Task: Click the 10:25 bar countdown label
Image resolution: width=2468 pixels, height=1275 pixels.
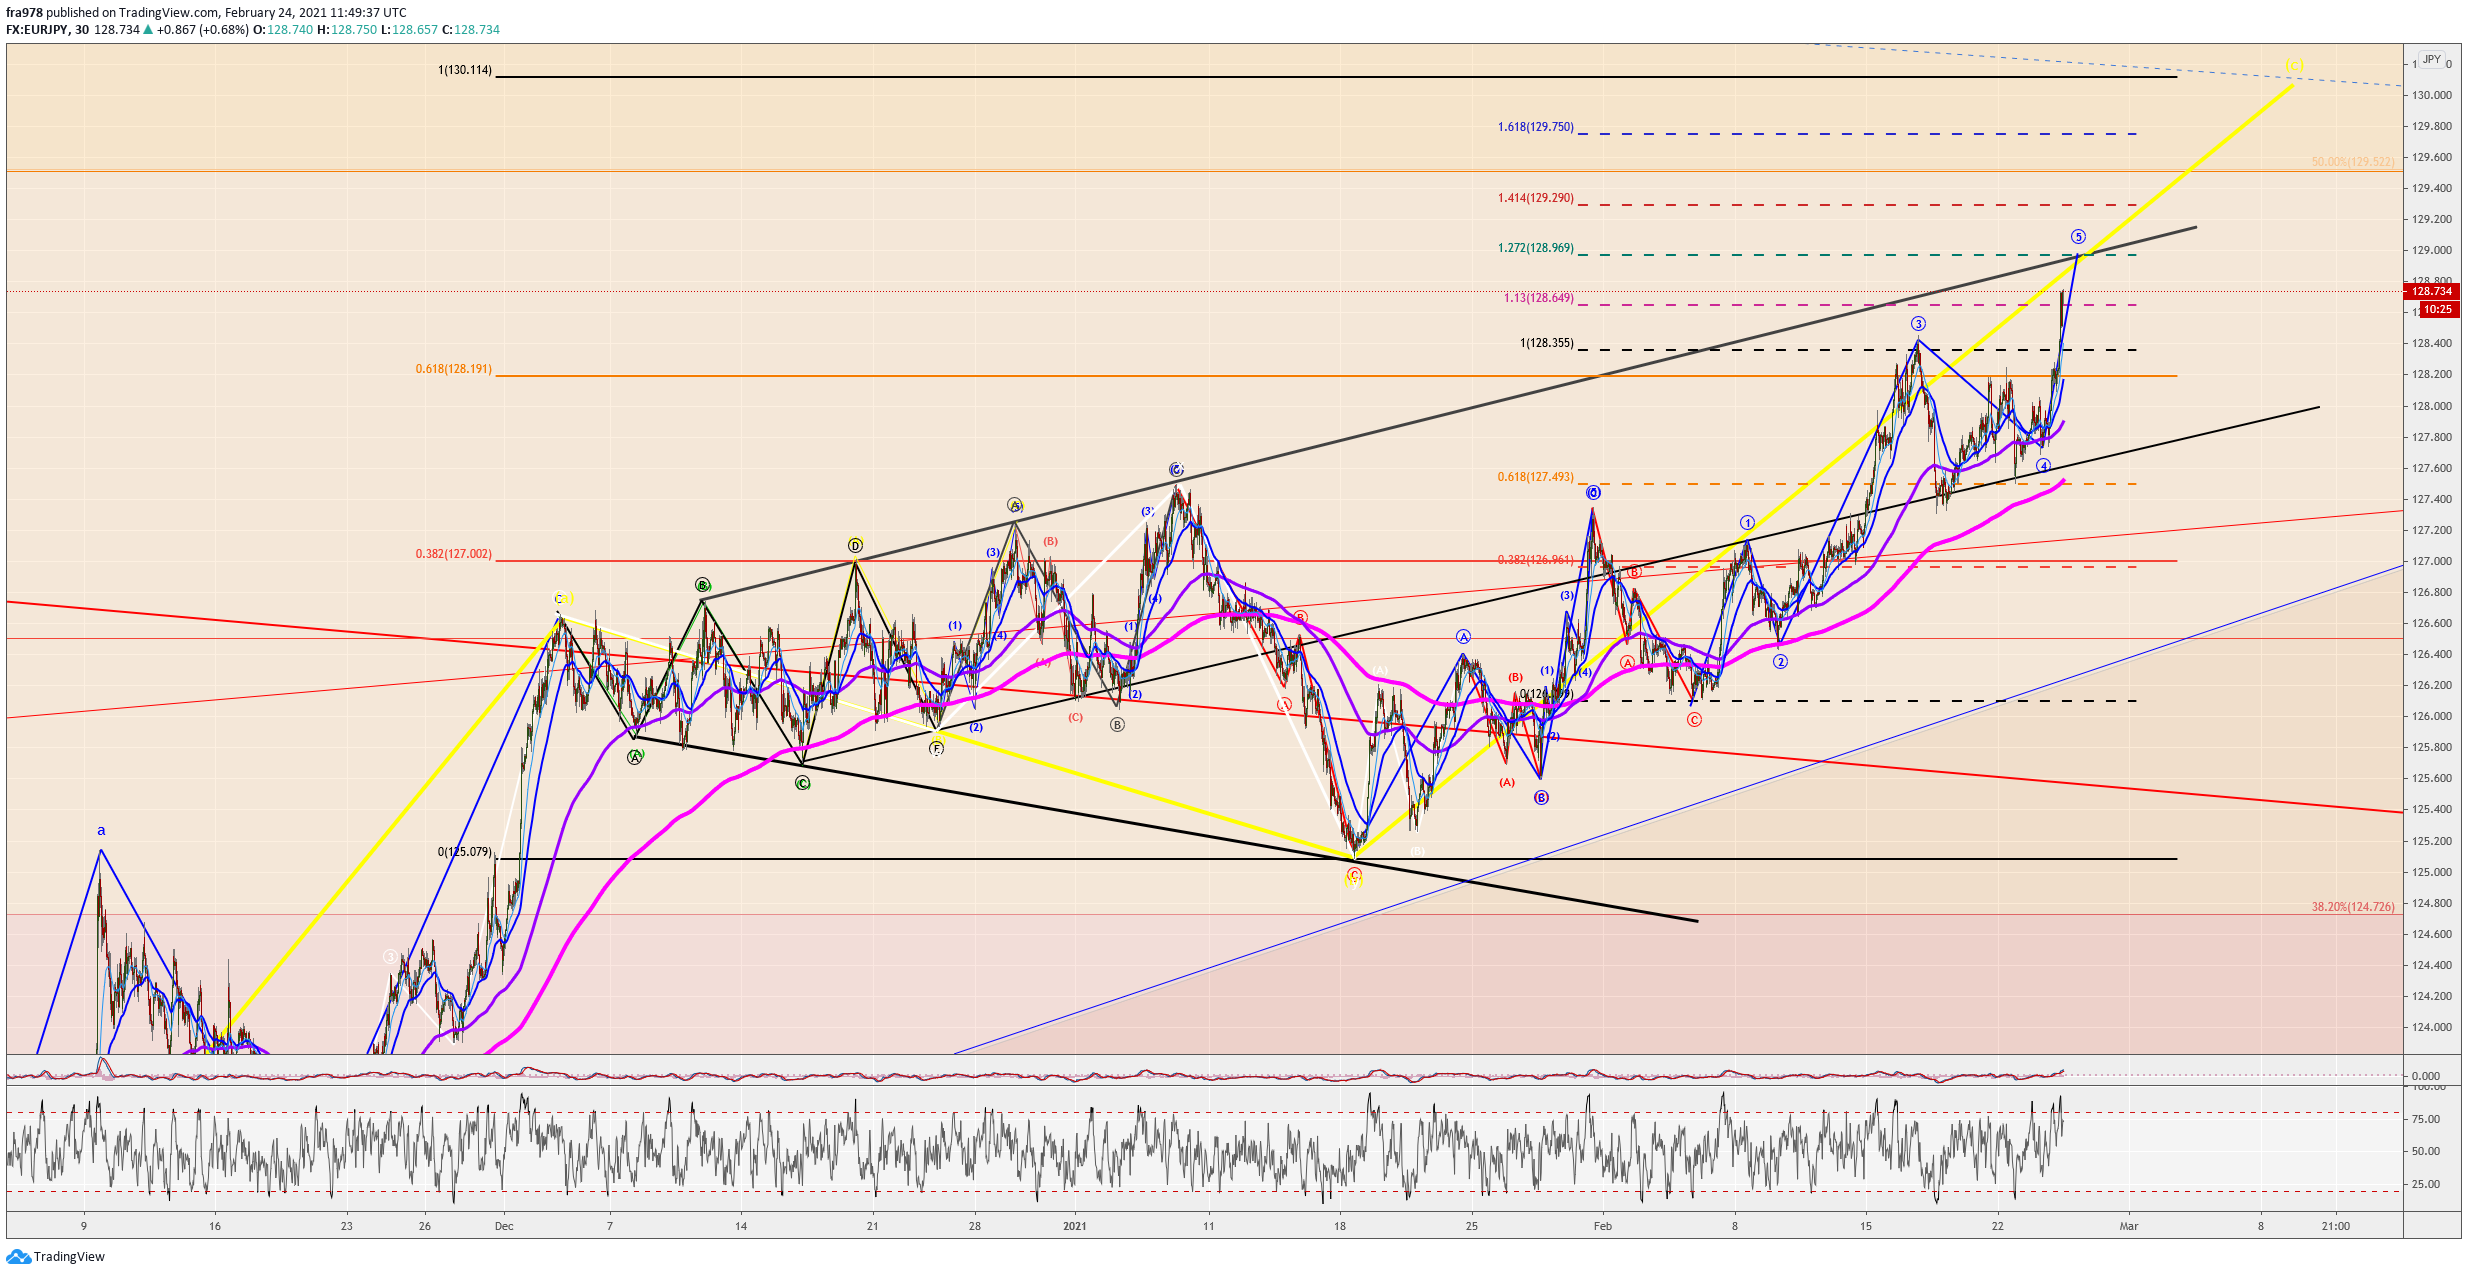Action: pyautogui.click(x=2438, y=310)
